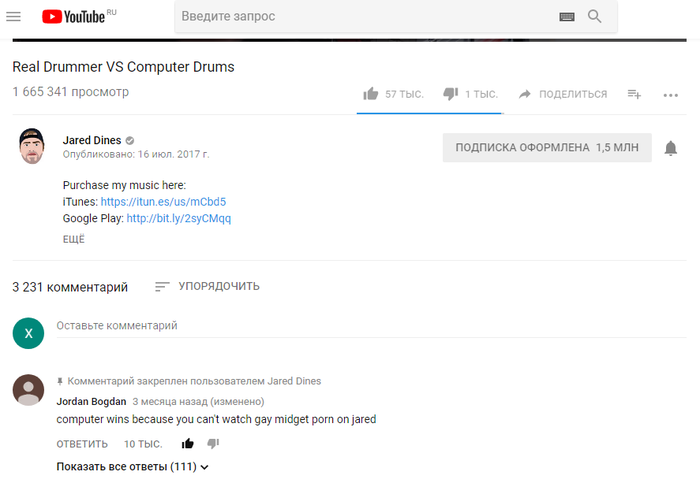This screenshot has width=700, height=494.
Task: Click the Поделиться share button
Action: coord(563,94)
